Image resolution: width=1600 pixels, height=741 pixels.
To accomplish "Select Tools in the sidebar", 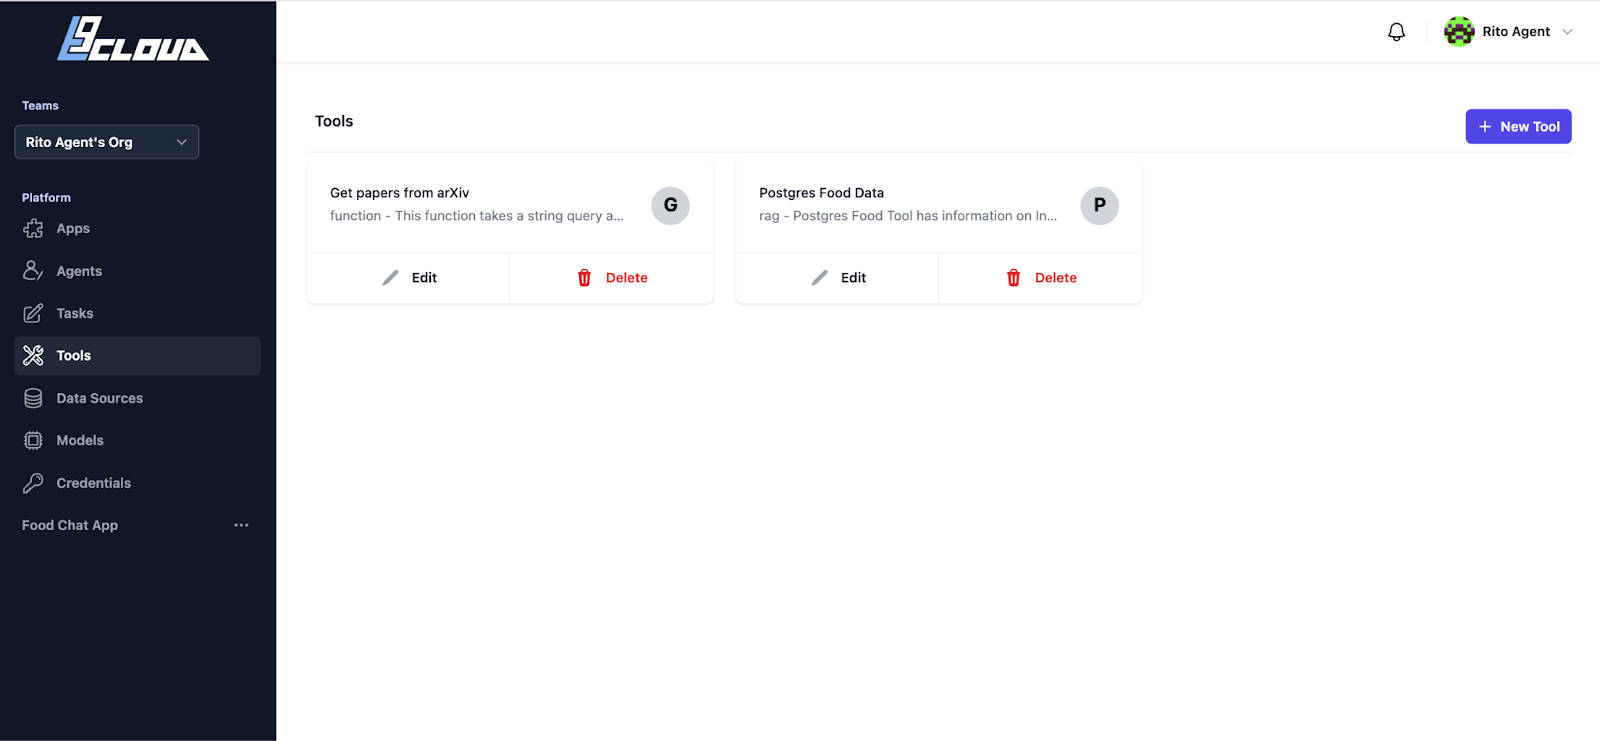I will coord(137,356).
